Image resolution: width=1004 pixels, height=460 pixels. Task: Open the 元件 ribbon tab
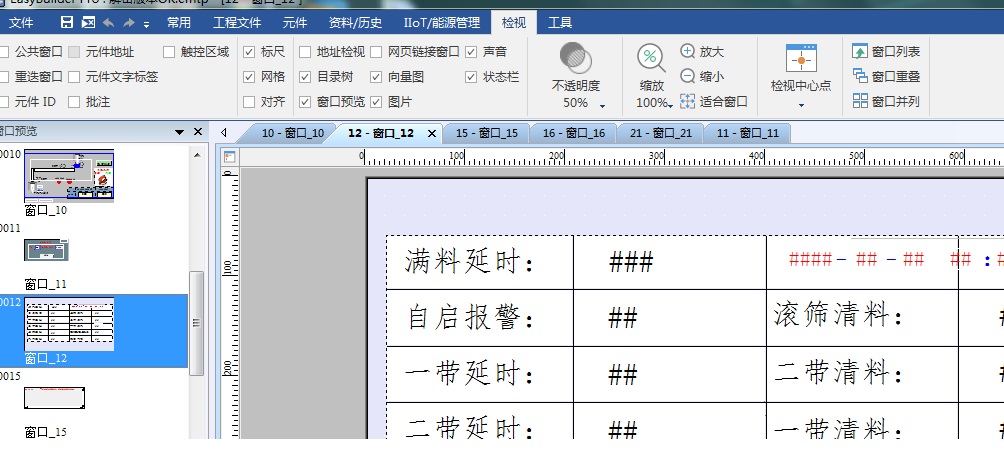295,22
